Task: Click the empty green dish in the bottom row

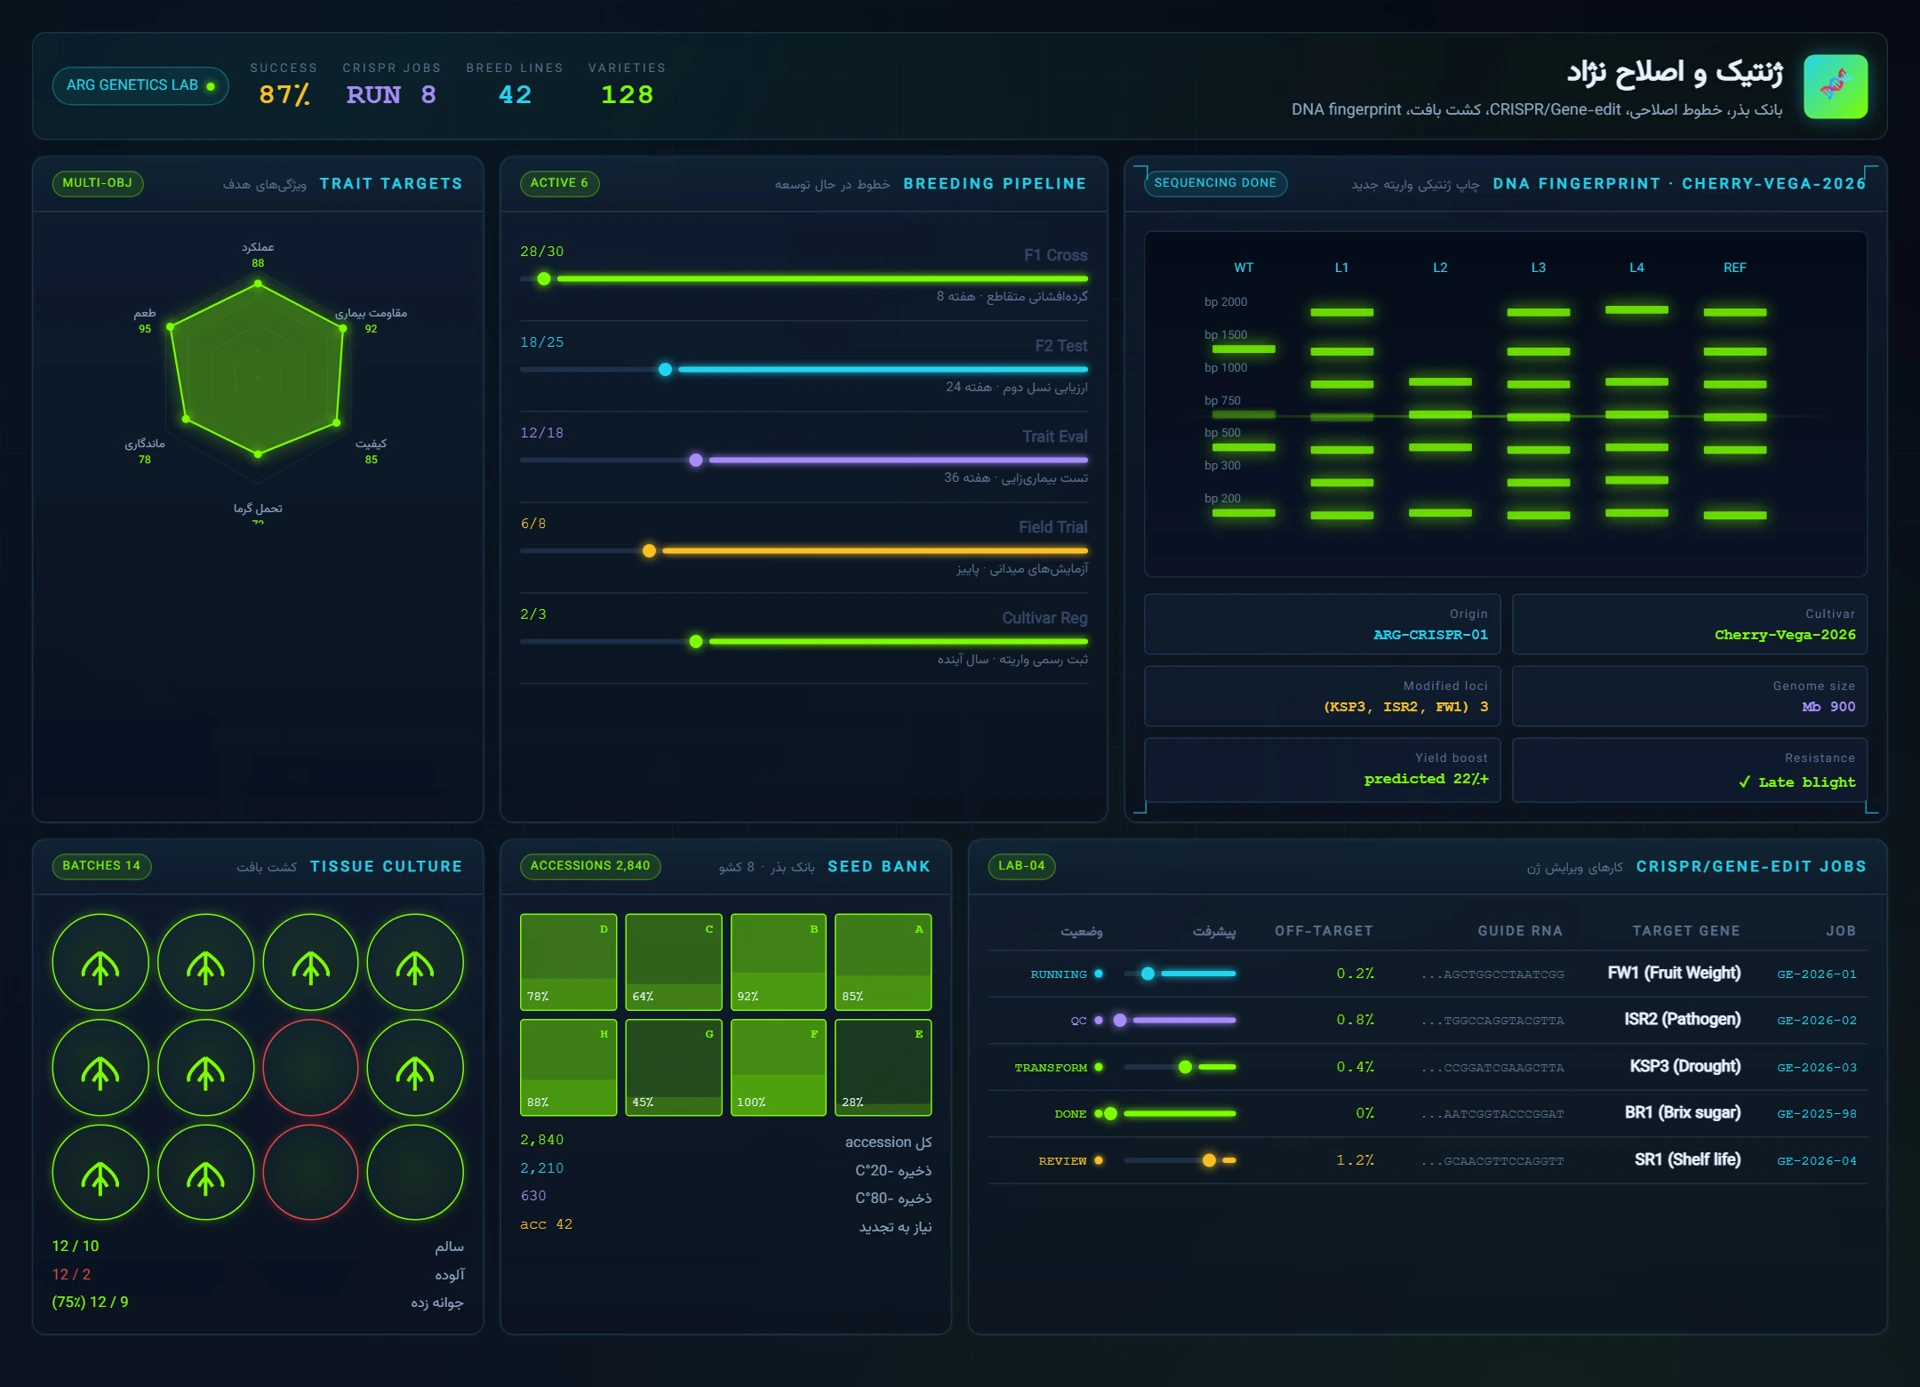Action: pyautogui.click(x=415, y=1173)
